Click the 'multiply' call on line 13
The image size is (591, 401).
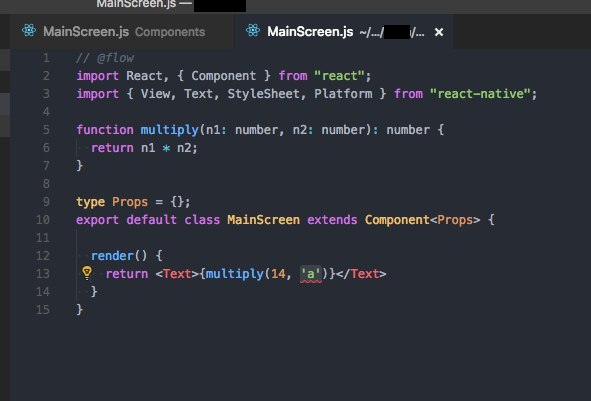(234, 274)
